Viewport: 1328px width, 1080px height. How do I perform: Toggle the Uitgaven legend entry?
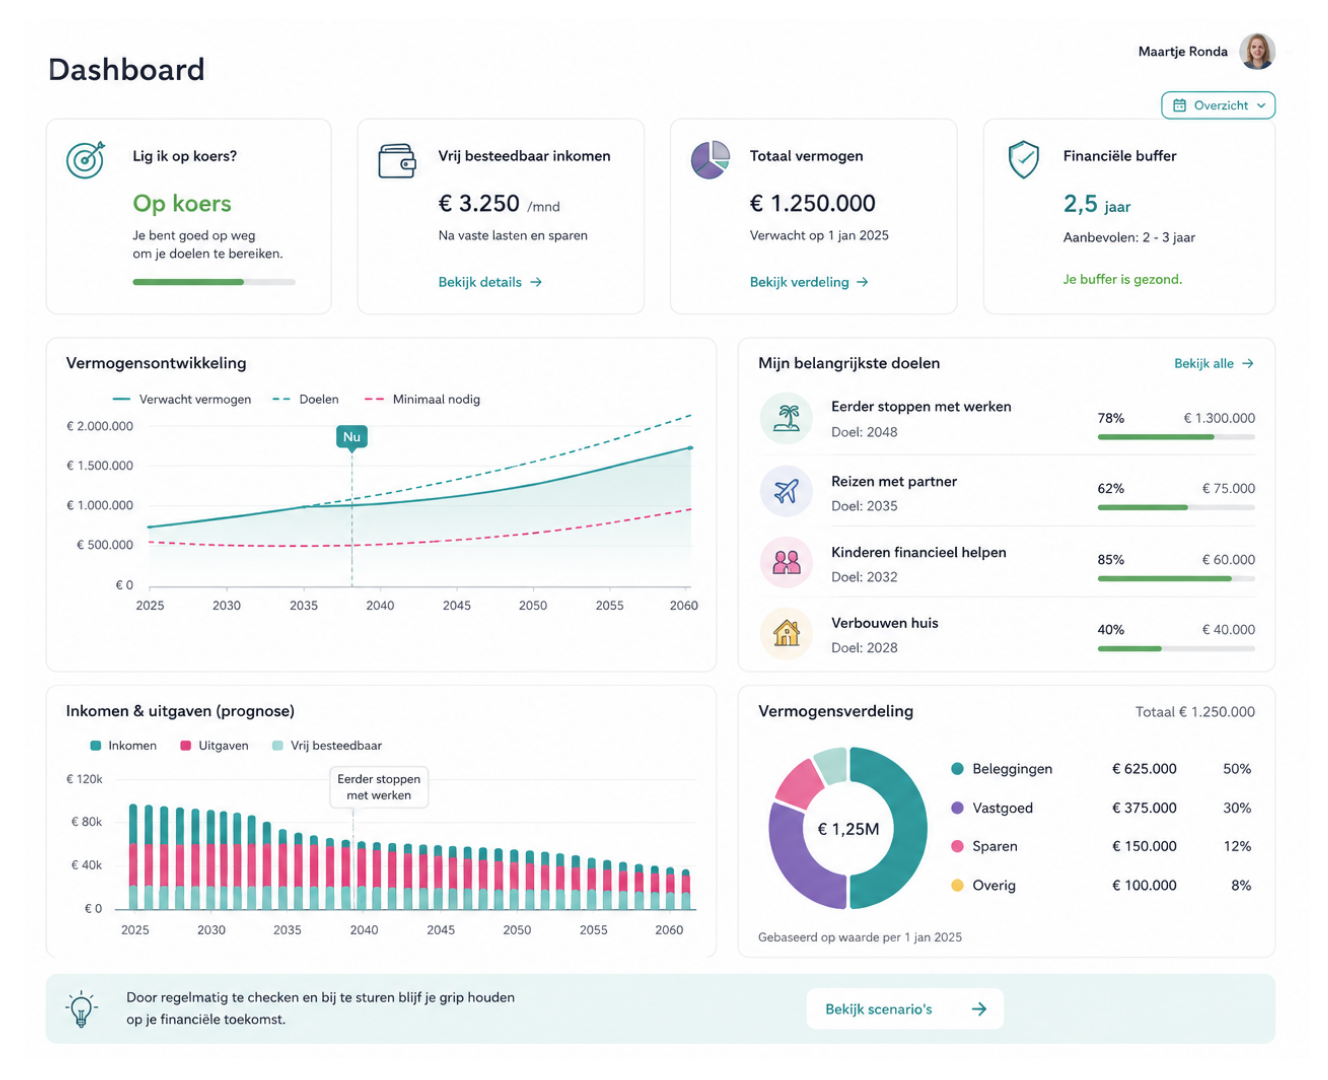tap(214, 745)
